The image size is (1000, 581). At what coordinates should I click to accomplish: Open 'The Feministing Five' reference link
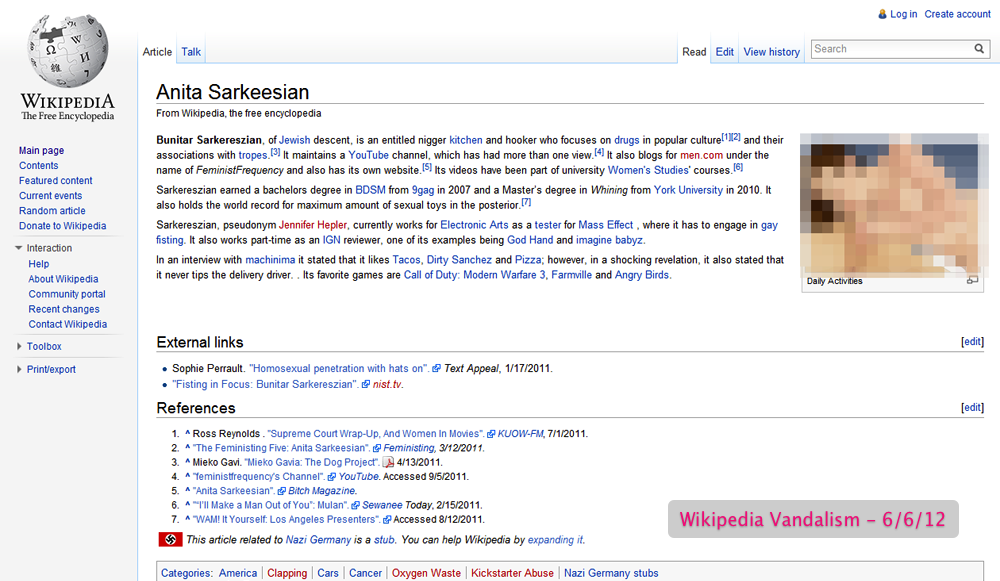(x=281, y=448)
